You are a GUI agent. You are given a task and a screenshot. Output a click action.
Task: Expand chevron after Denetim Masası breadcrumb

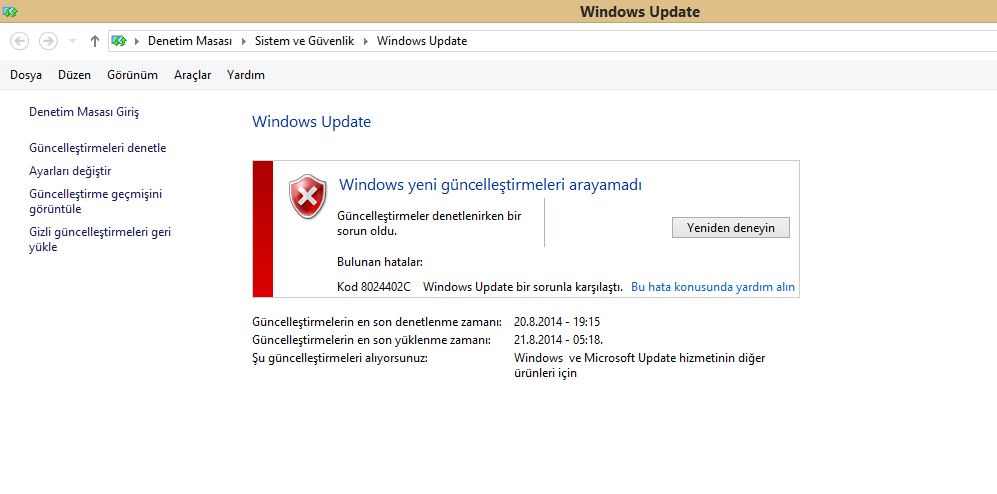click(x=244, y=41)
